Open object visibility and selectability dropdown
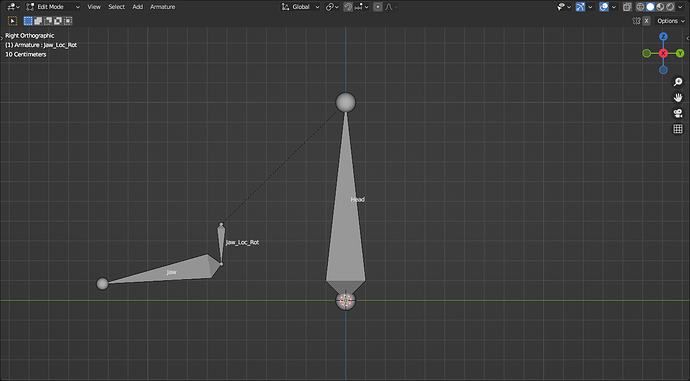 coord(564,7)
